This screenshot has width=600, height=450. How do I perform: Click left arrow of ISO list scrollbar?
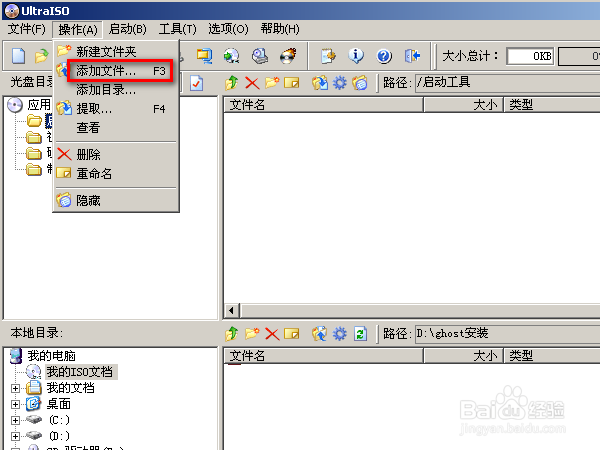tap(231, 311)
